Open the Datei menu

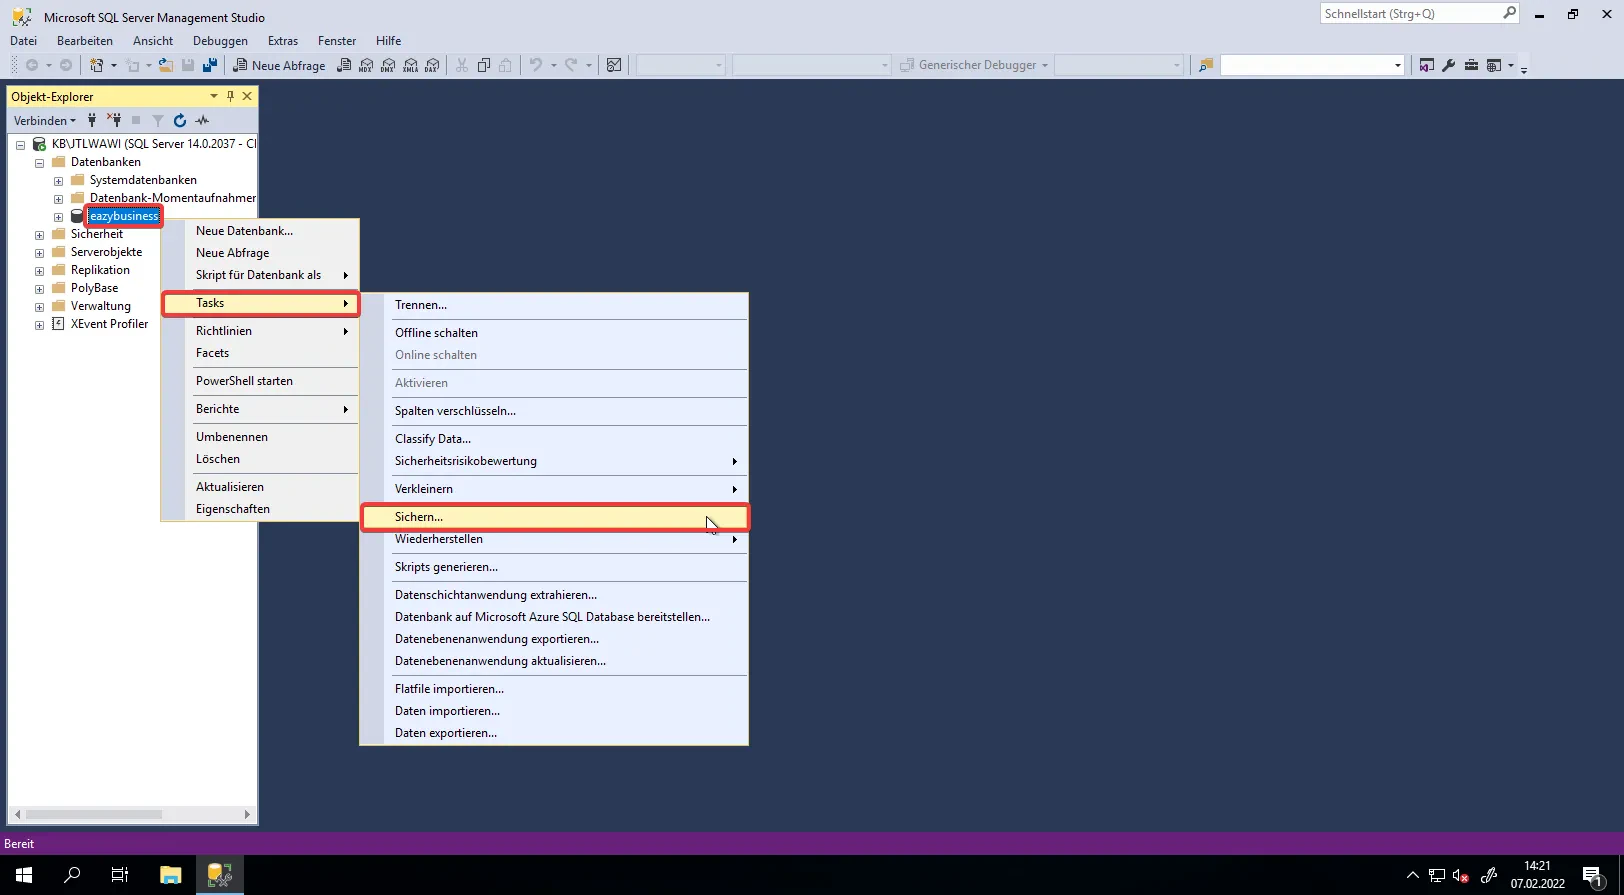click(23, 41)
